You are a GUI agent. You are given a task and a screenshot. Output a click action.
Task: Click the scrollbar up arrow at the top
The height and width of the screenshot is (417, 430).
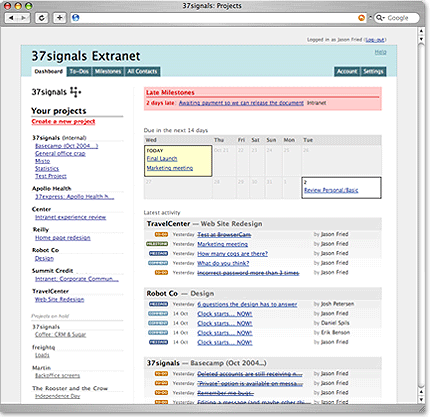pyautogui.click(x=421, y=31)
